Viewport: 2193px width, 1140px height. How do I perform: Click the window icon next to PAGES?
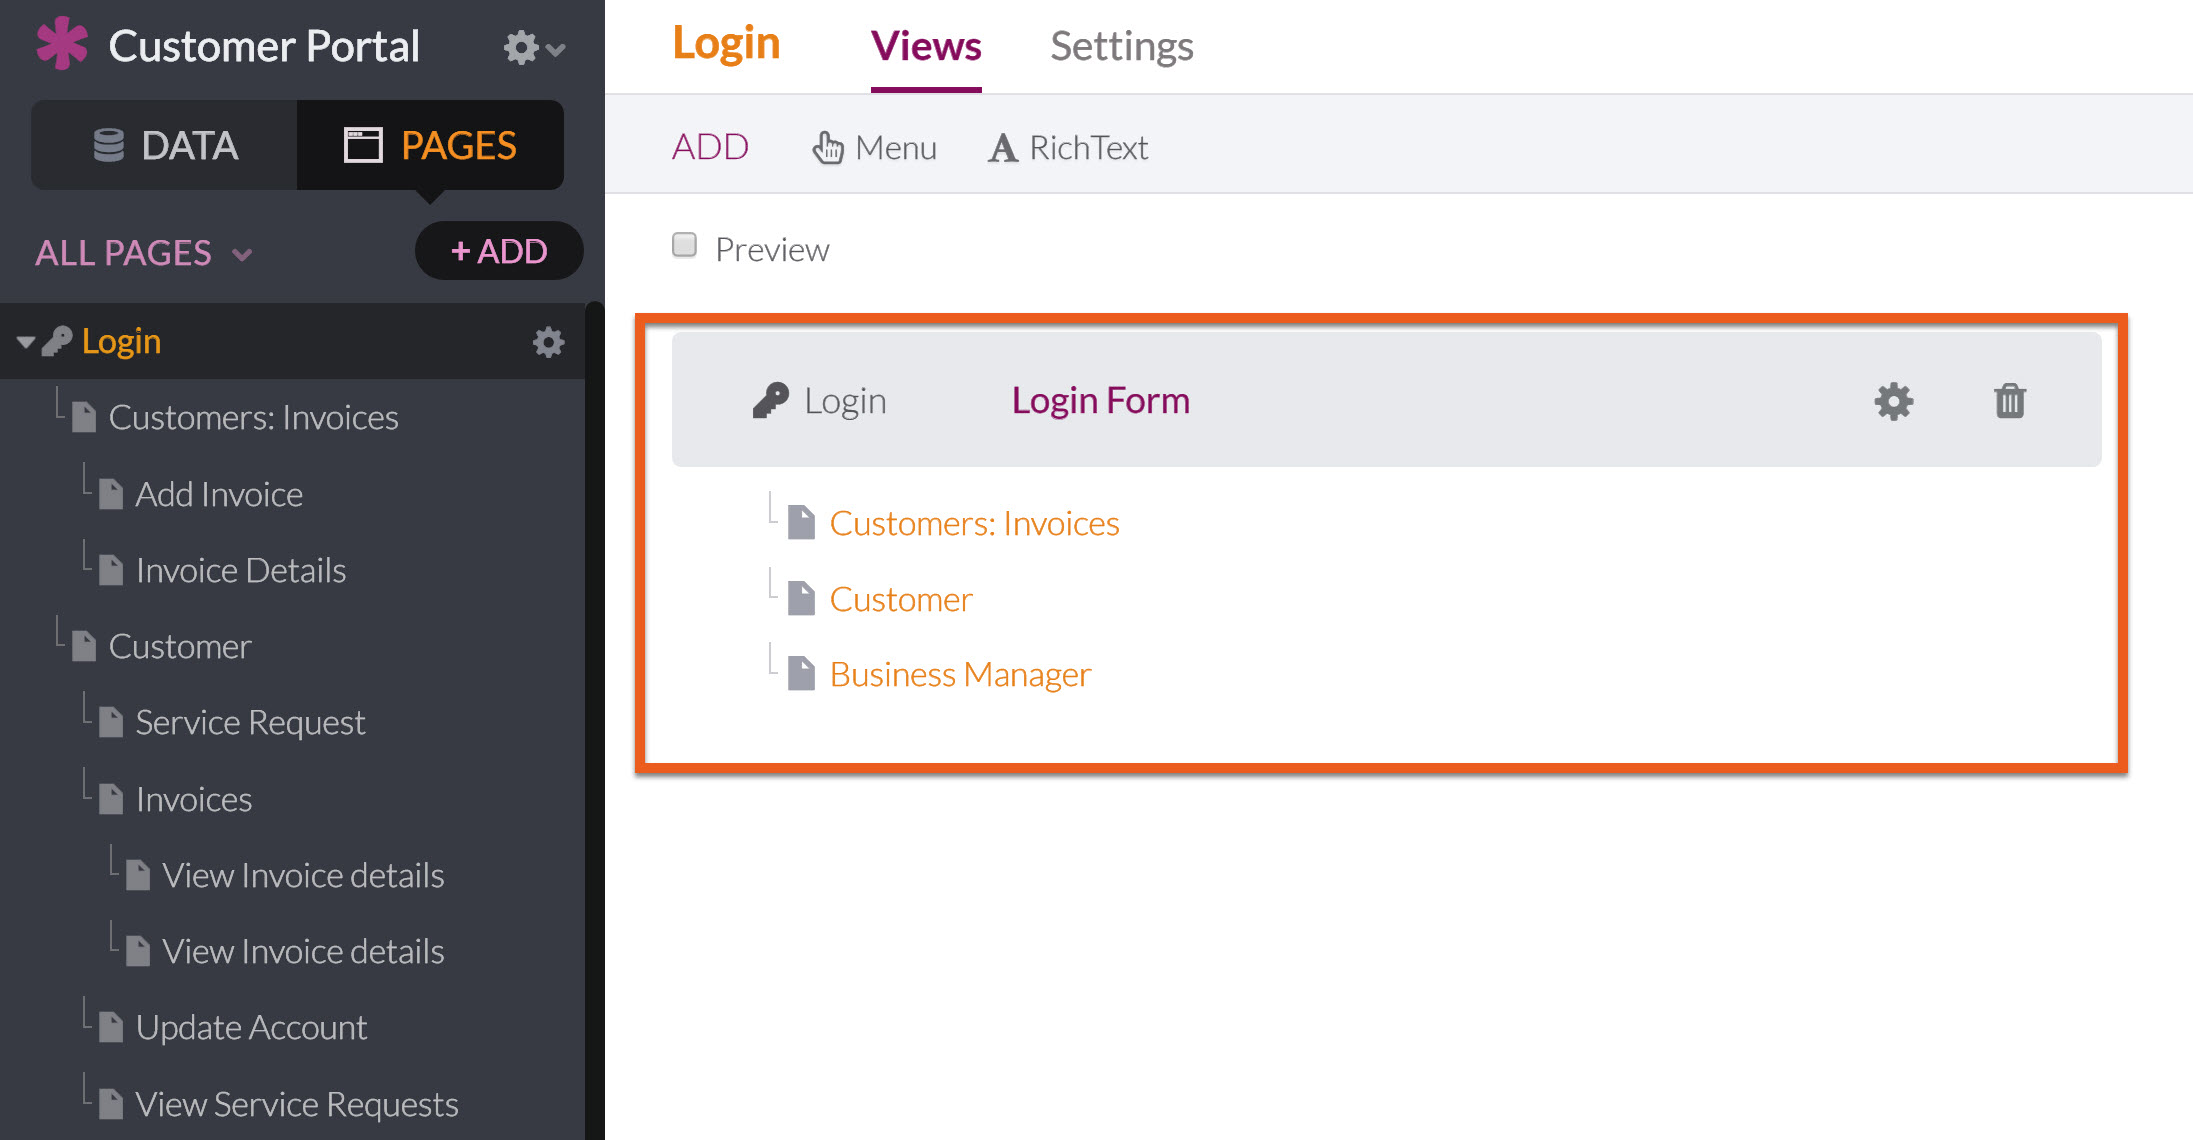tap(363, 145)
